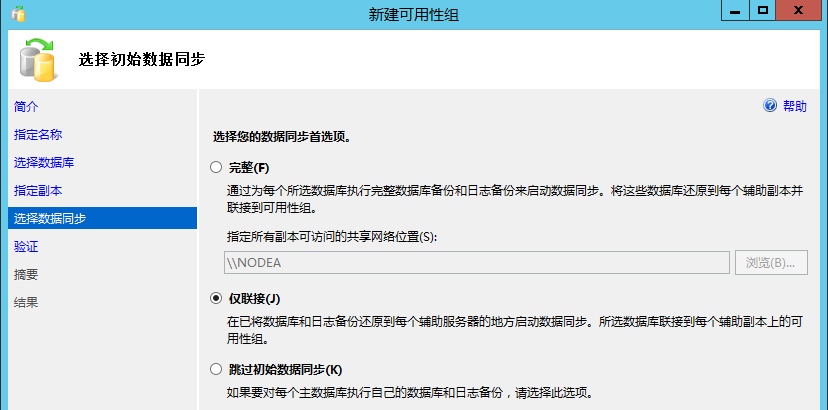Screen dimensions: 828x410
Task: Click the text 选择您的数据同步首选项。
Action: point(283,137)
